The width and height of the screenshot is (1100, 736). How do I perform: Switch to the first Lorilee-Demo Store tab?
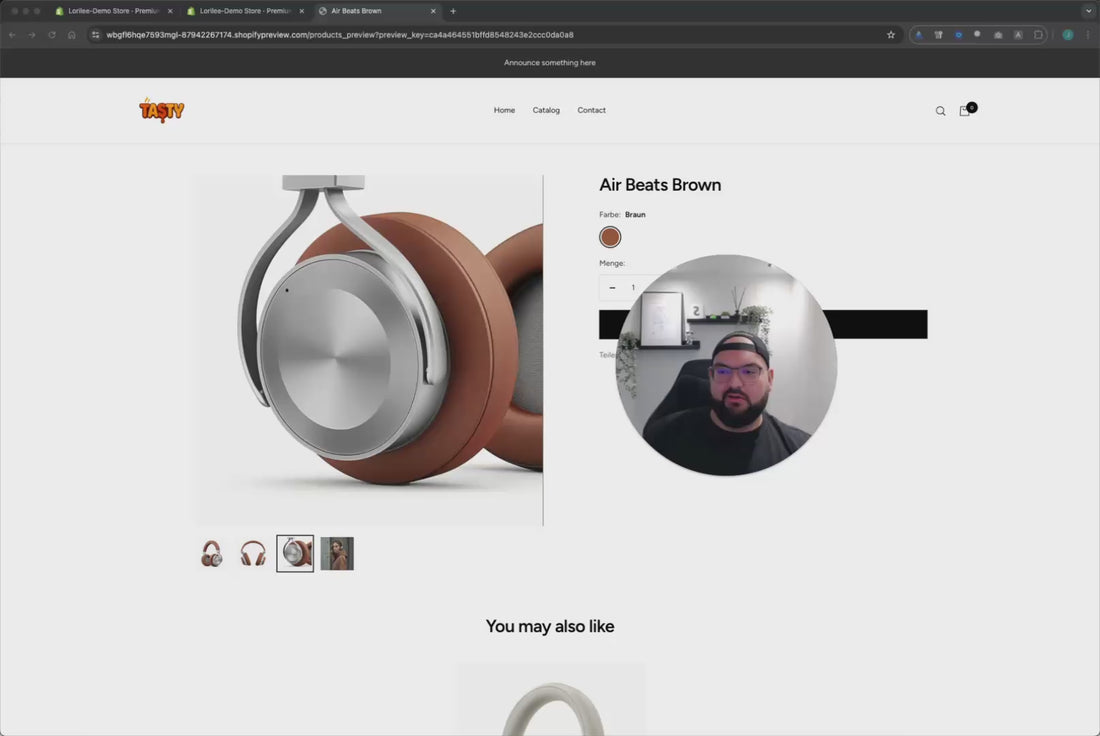point(112,11)
